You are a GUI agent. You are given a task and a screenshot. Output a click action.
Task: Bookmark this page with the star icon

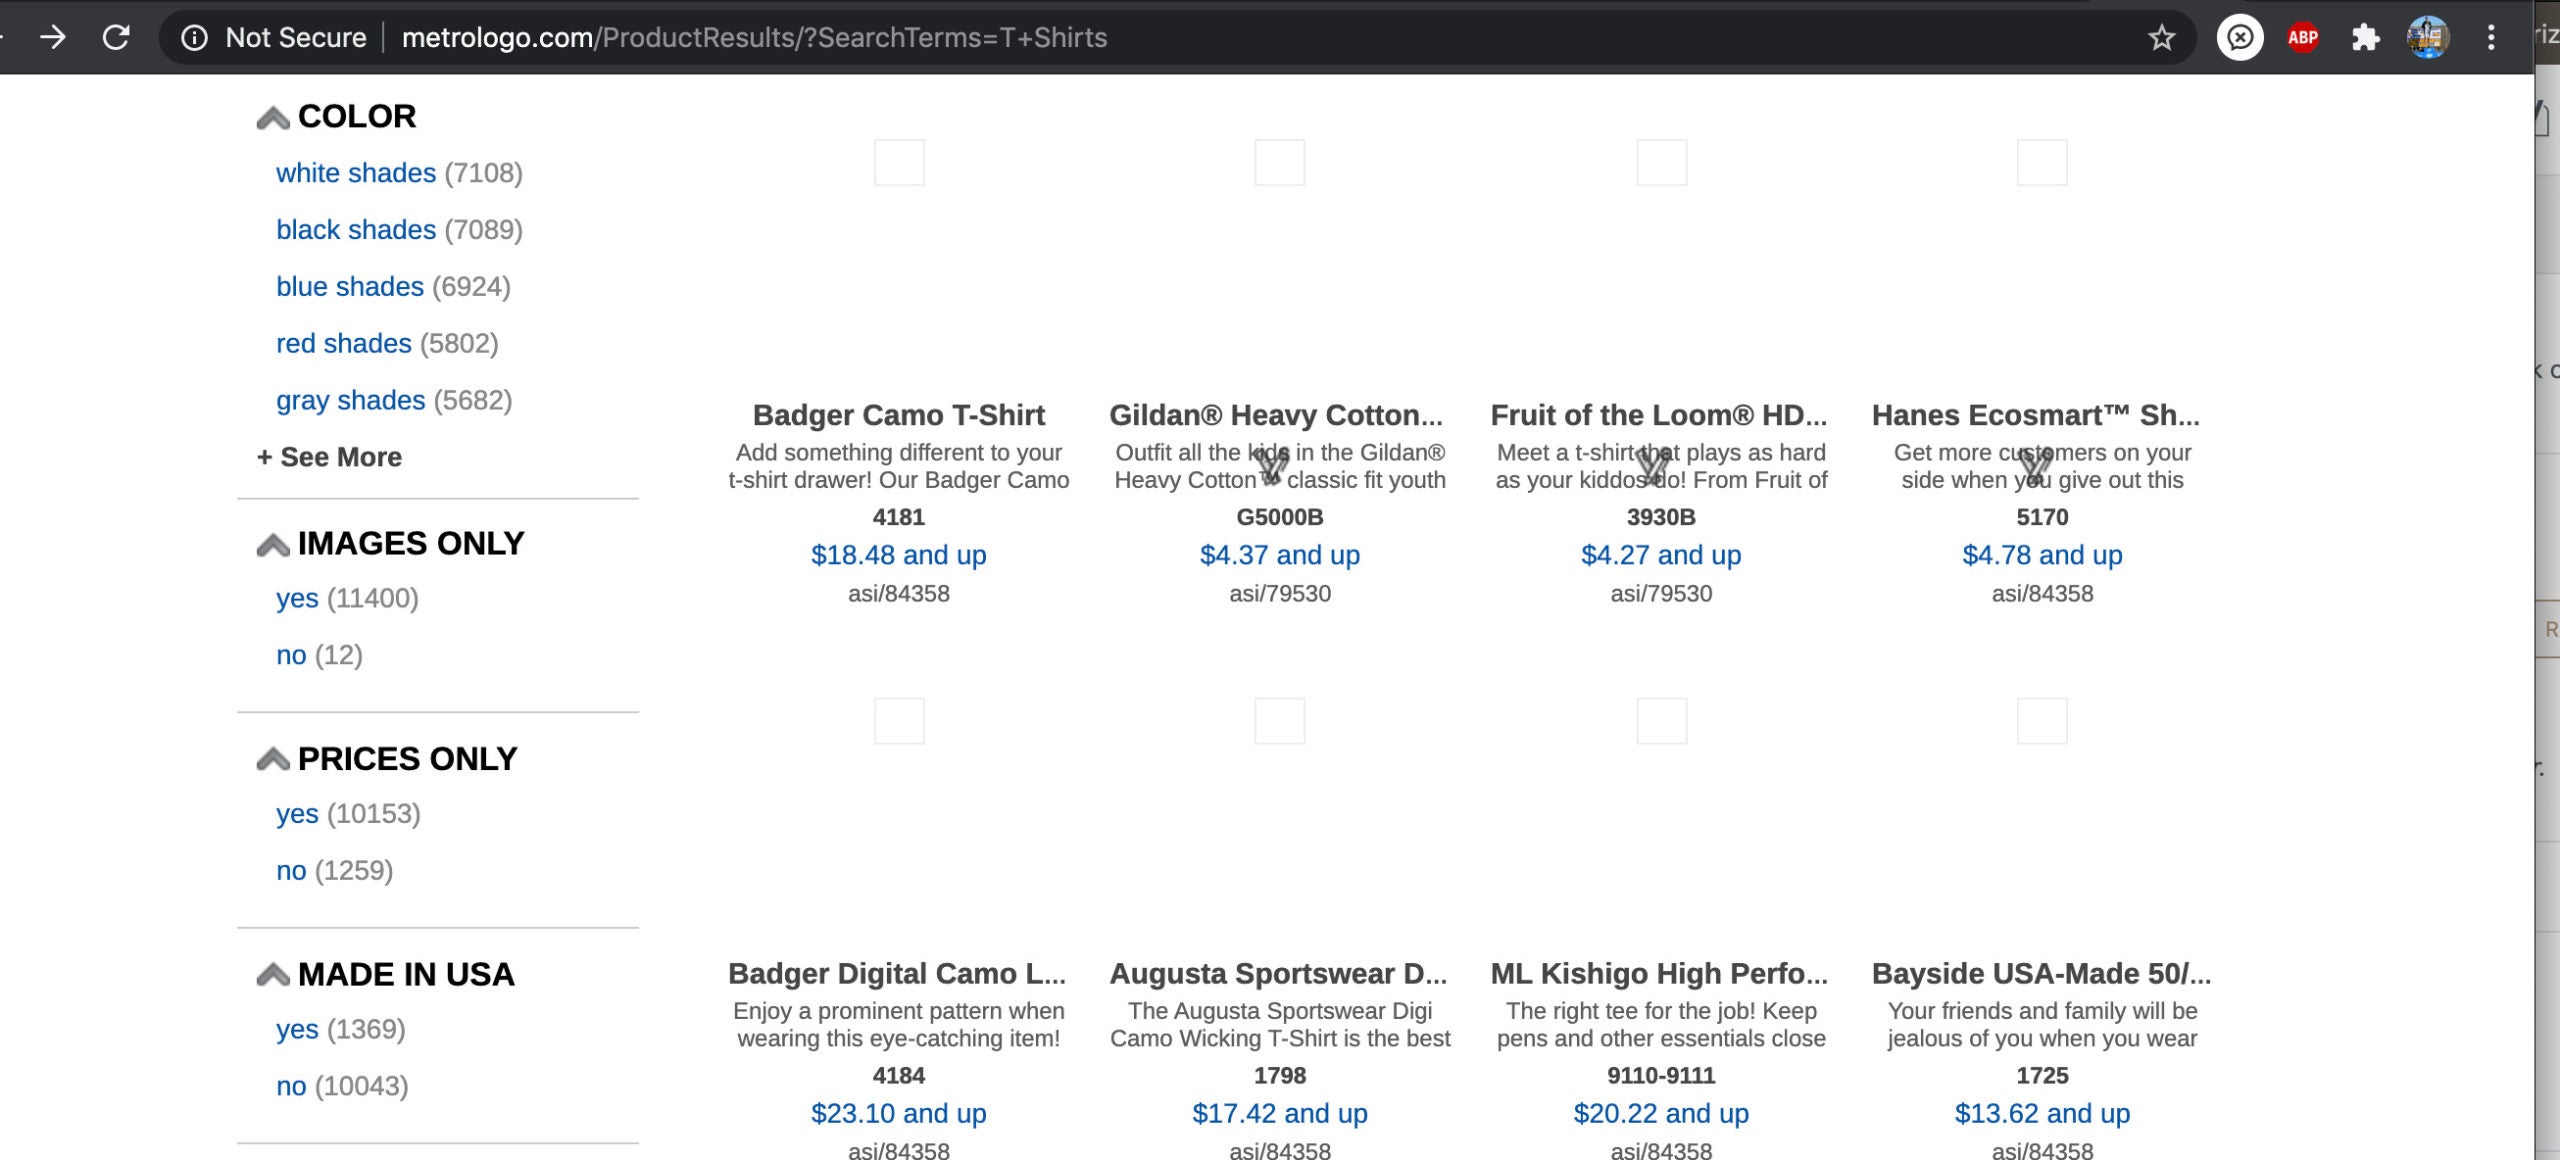2161,38
